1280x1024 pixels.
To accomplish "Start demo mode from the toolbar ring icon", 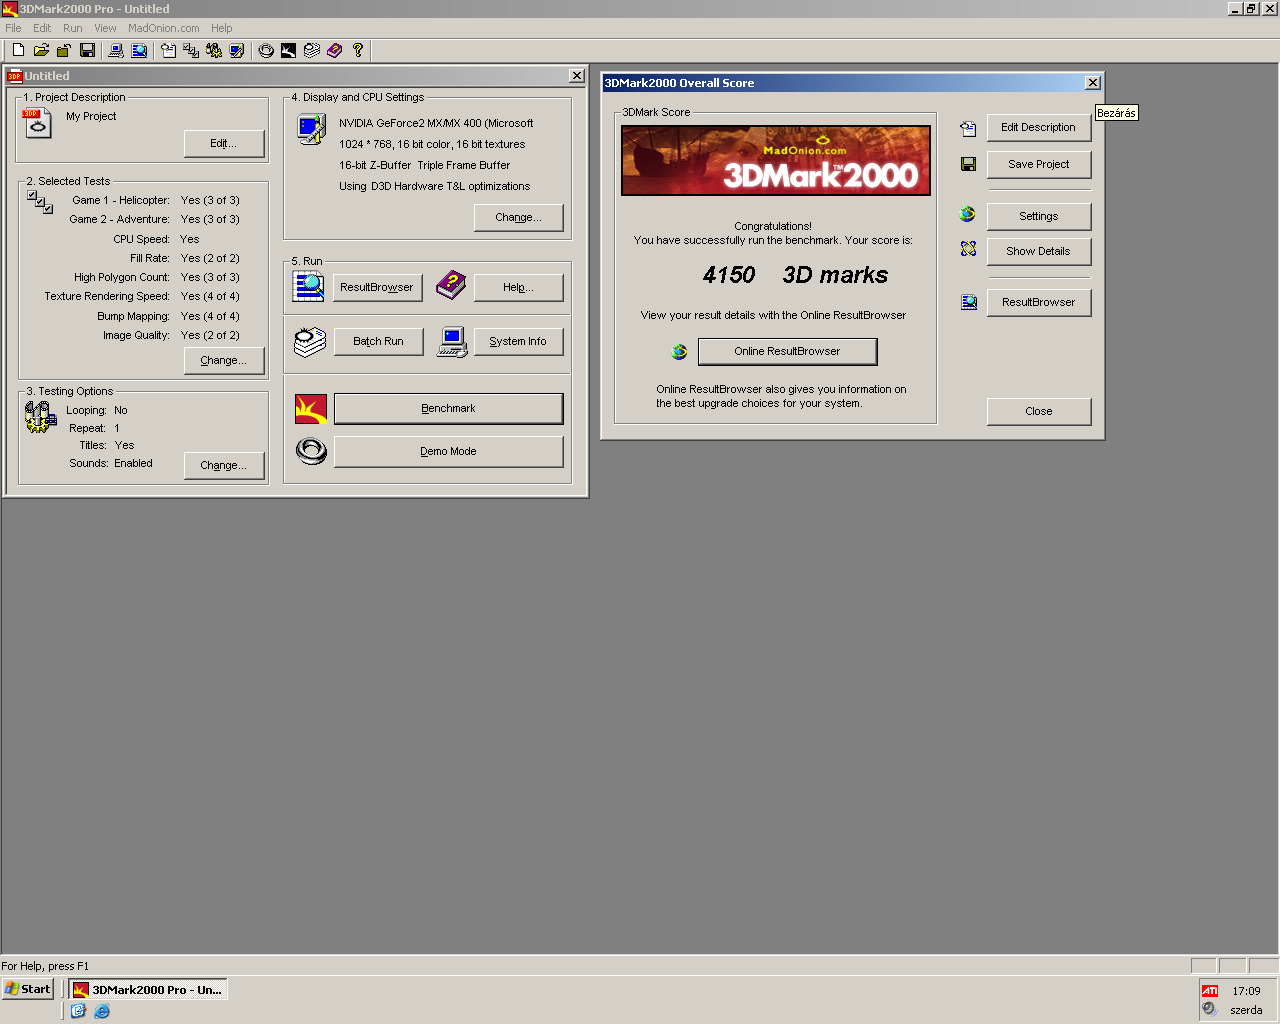I will (266, 50).
